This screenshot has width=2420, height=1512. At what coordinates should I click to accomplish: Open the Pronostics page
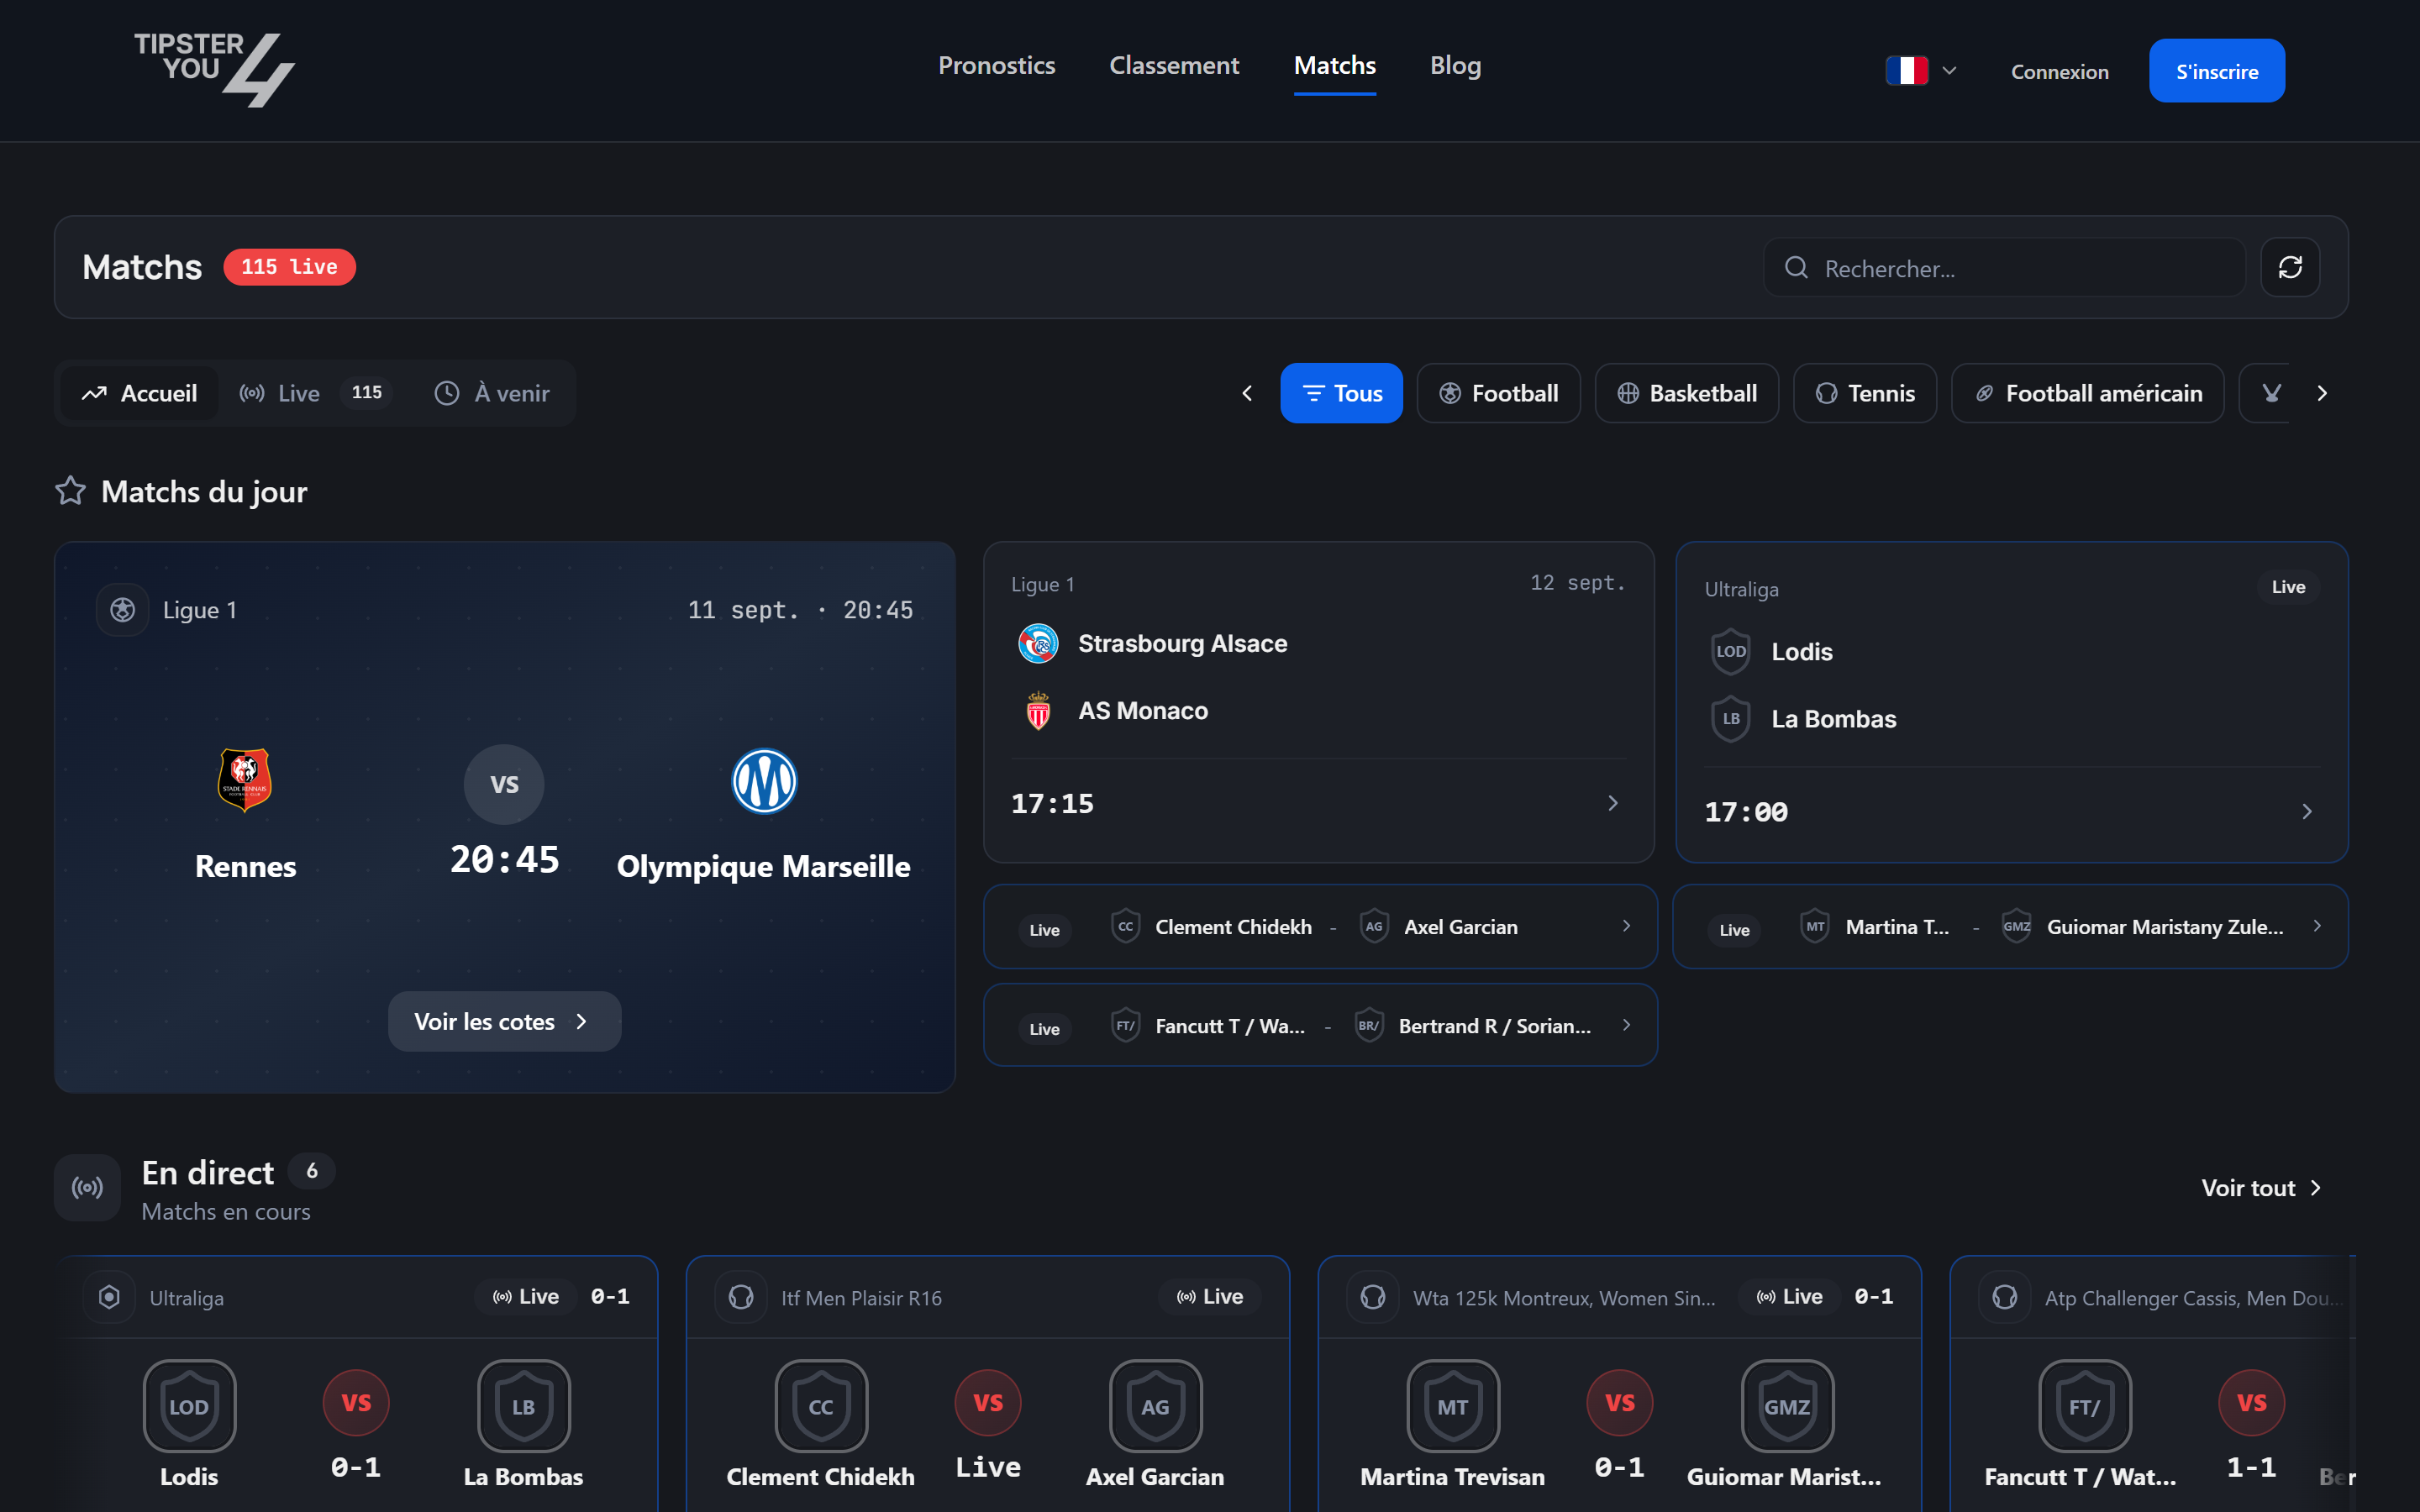[996, 66]
